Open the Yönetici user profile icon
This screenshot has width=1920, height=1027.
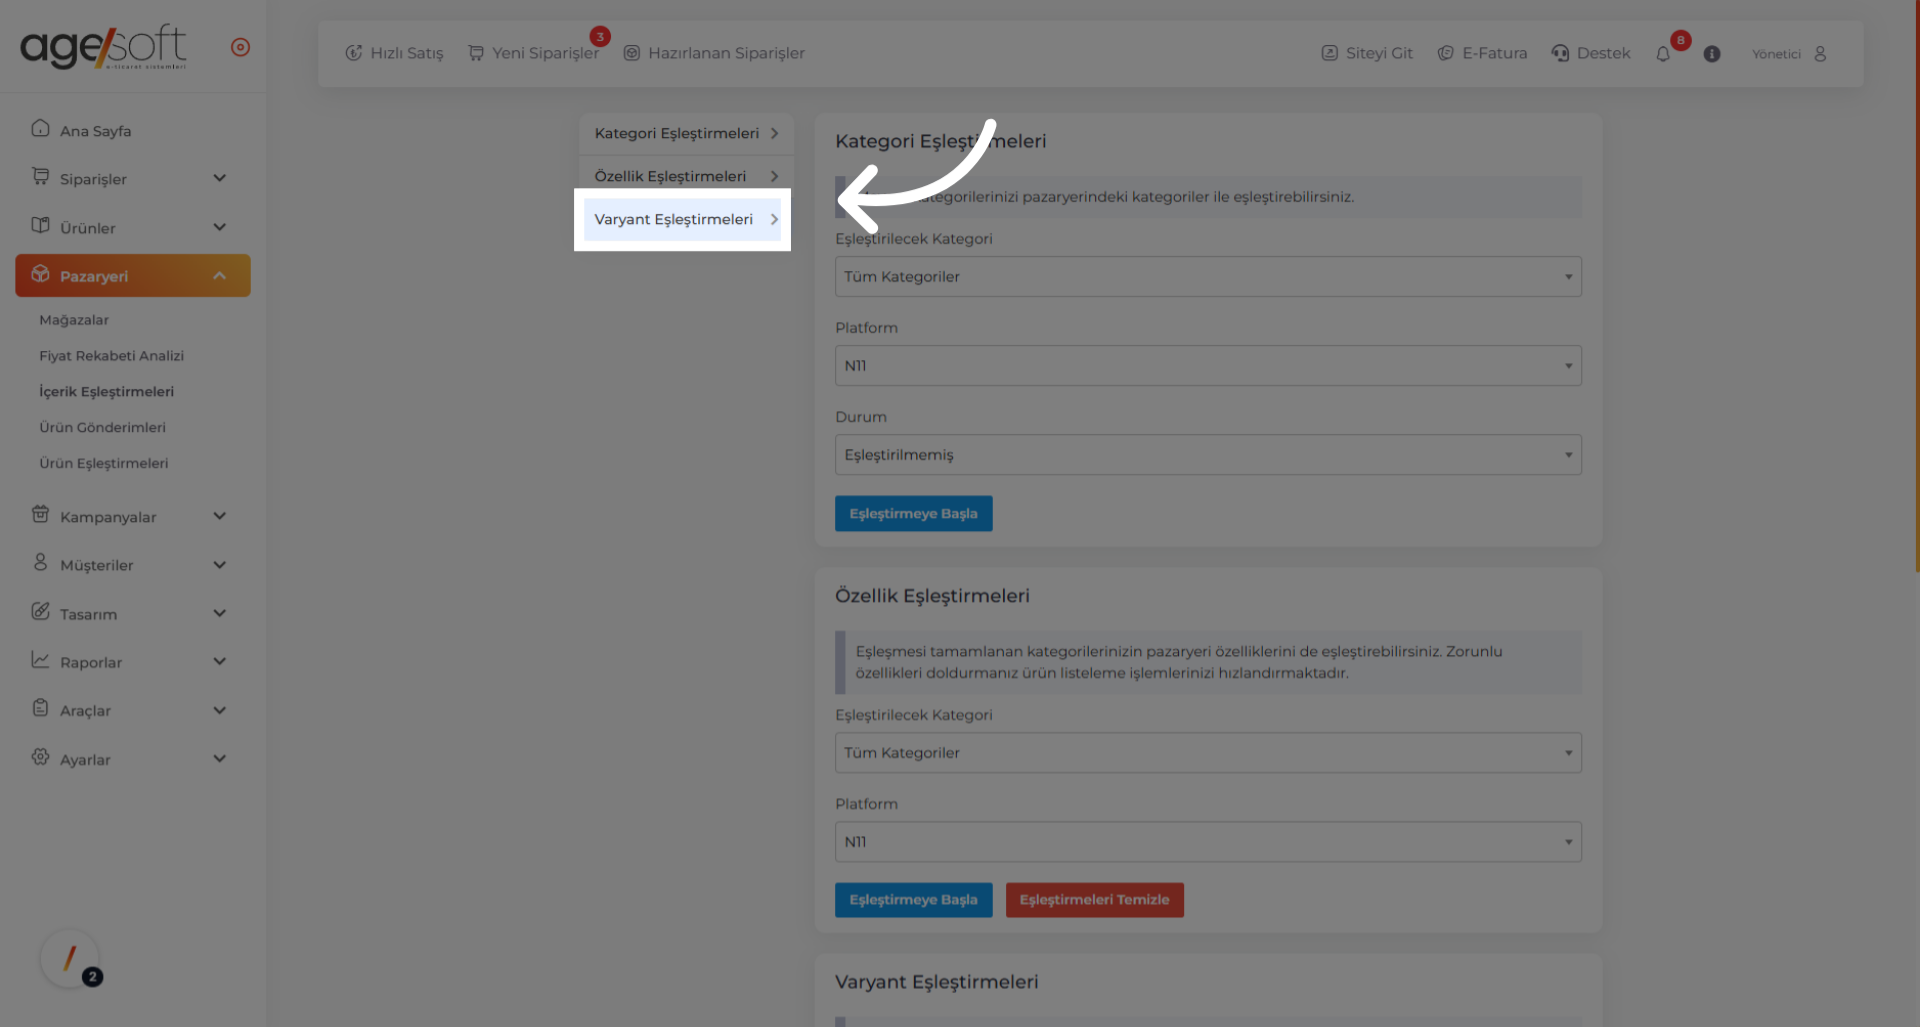point(1820,54)
